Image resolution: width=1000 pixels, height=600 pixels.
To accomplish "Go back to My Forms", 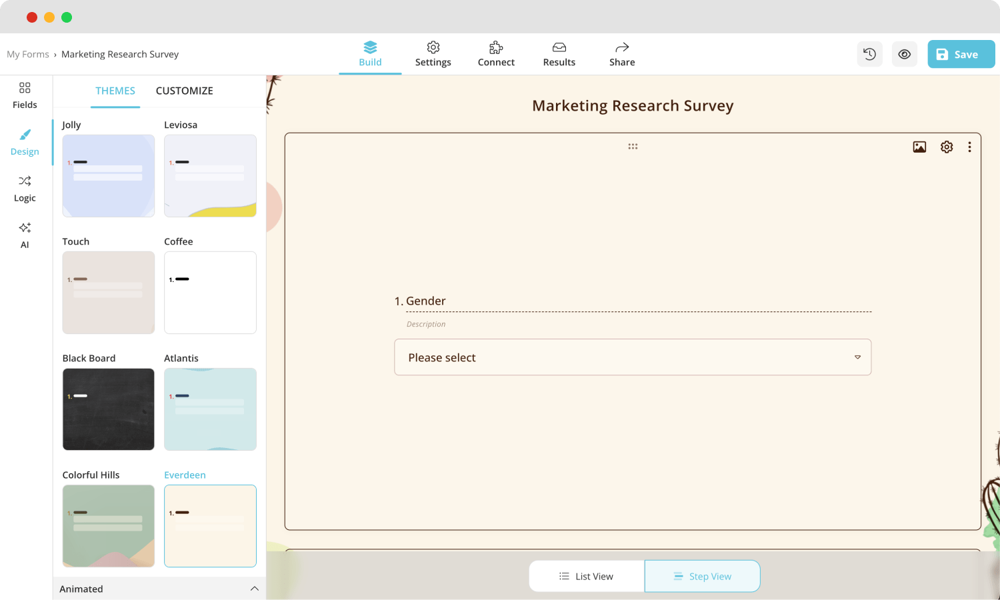I will tap(27, 54).
